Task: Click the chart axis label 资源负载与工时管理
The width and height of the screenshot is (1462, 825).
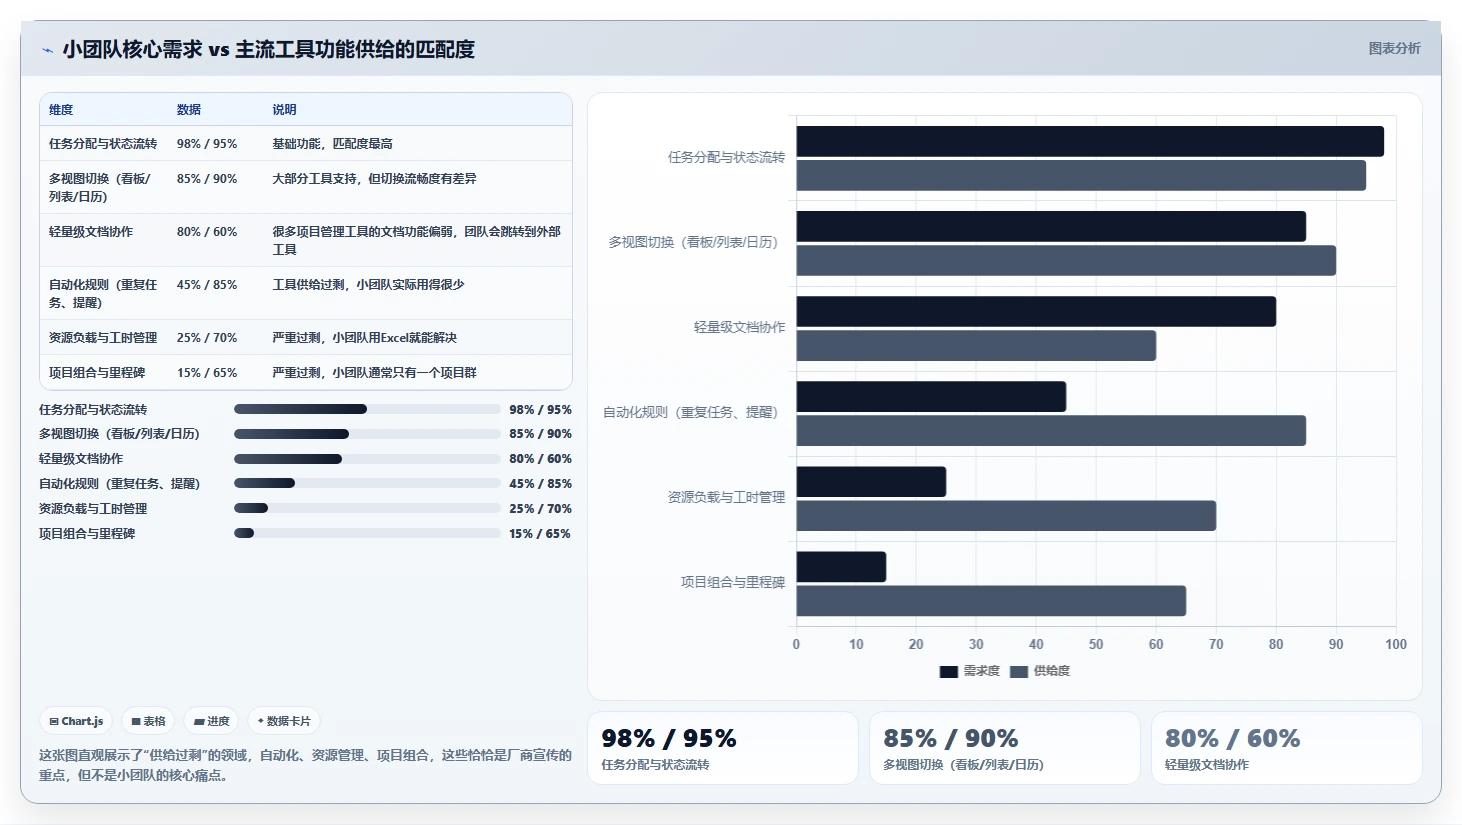Action: [x=726, y=497]
